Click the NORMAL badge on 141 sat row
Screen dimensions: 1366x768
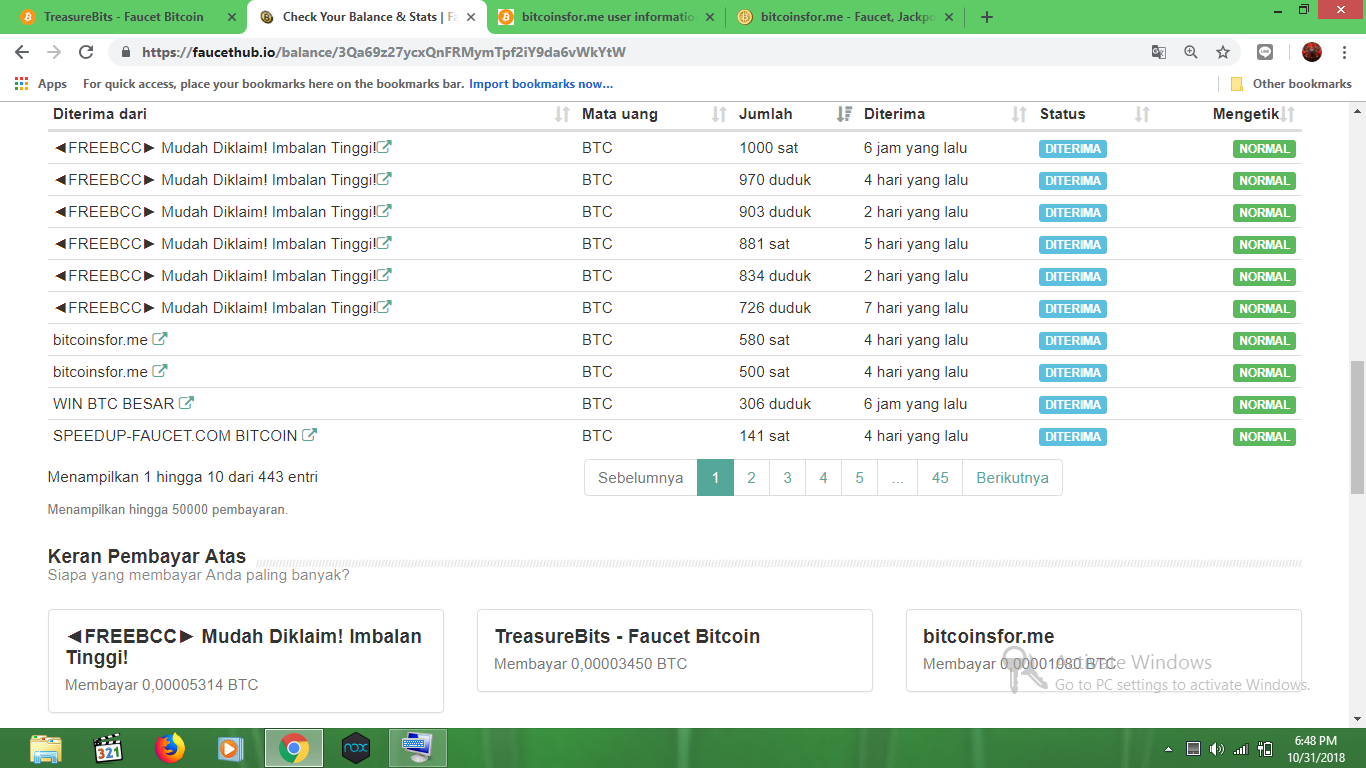click(x=1264, y=437)
